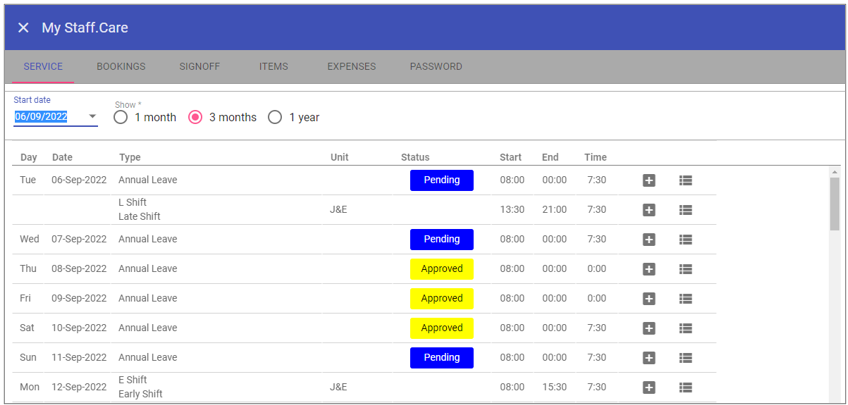
Task: Click Approved status button for 08-Sep-2022
Action: (442, 269)
